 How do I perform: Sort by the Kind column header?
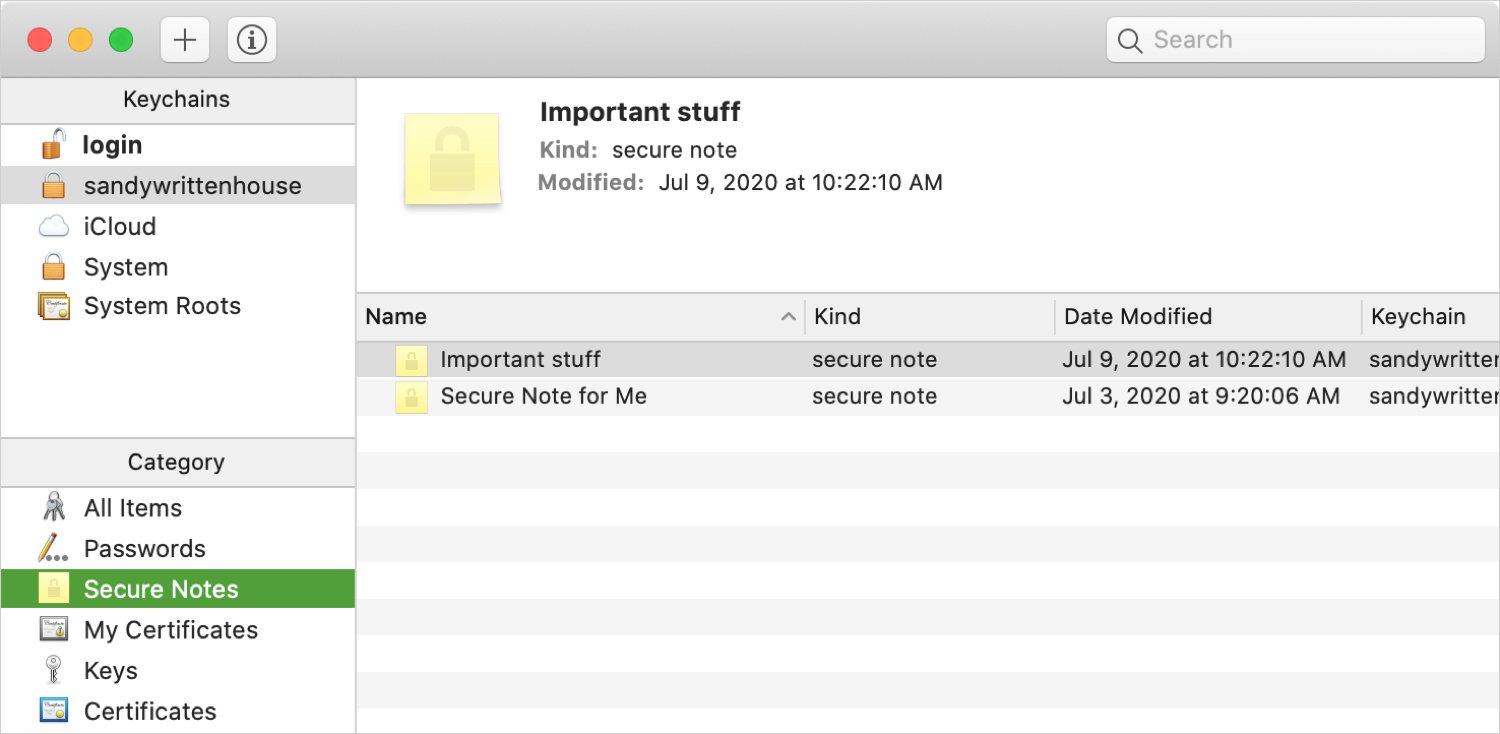click(x=930, y=317)
